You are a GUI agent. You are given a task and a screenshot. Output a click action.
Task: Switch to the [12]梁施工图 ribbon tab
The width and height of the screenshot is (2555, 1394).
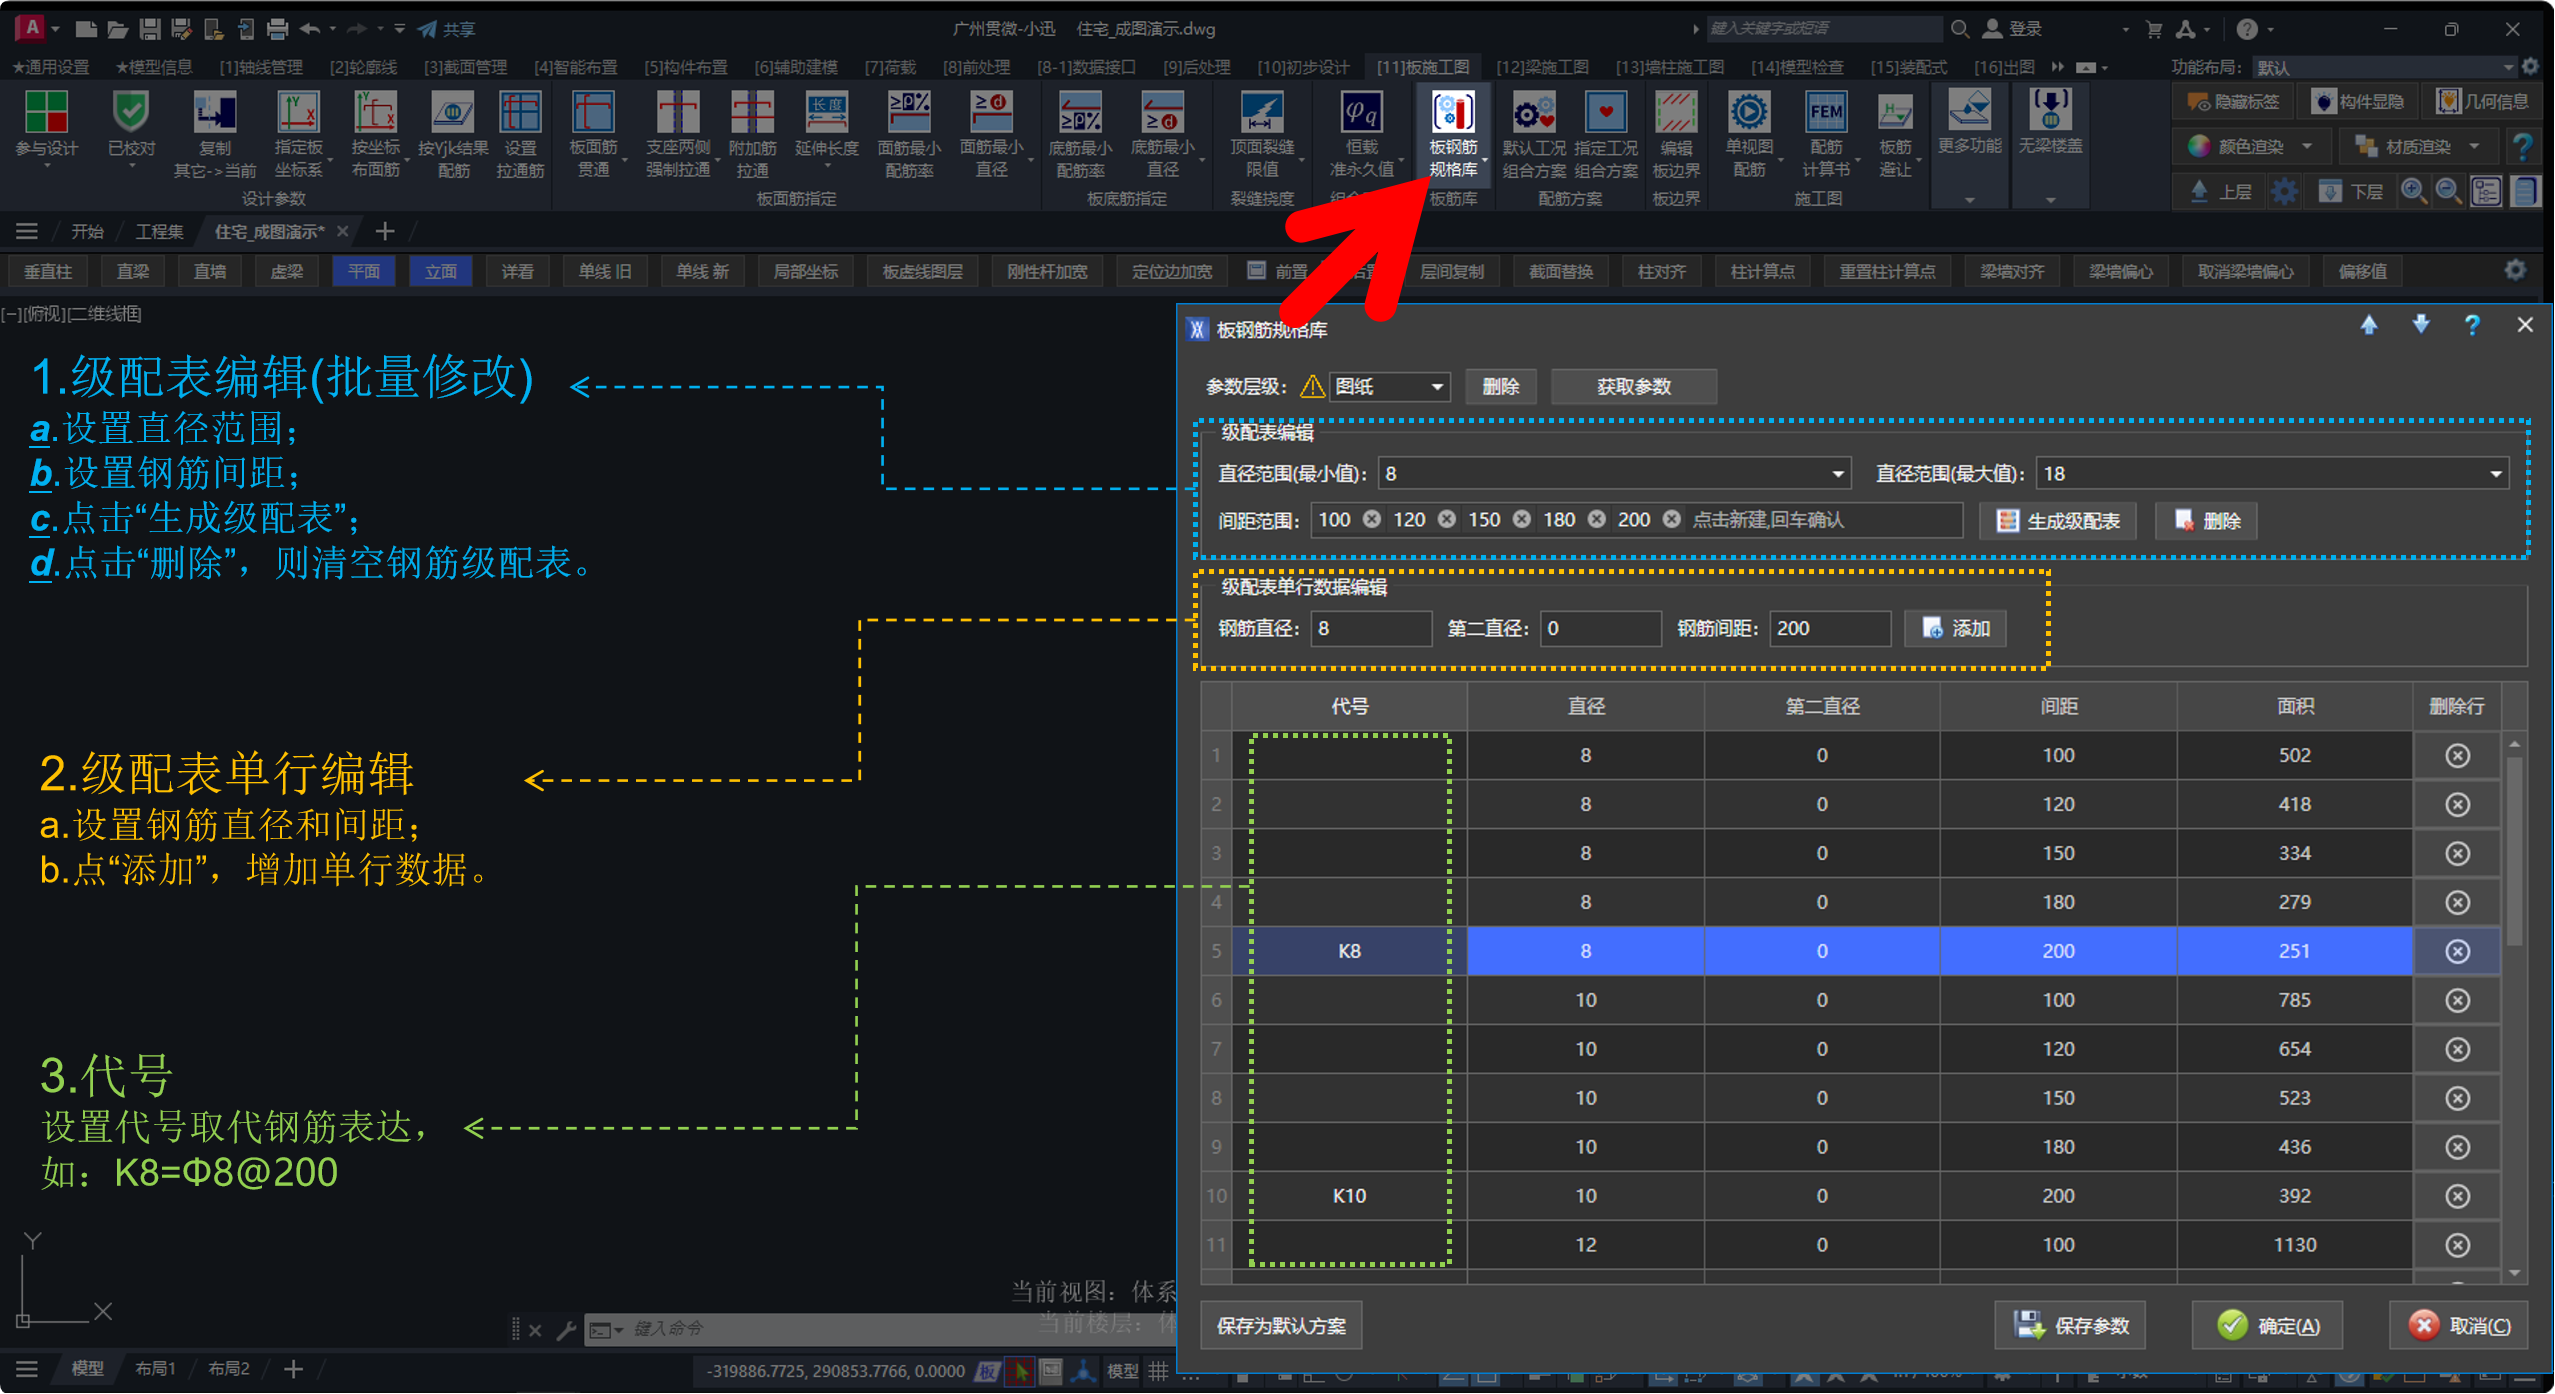pos(1542,67)
